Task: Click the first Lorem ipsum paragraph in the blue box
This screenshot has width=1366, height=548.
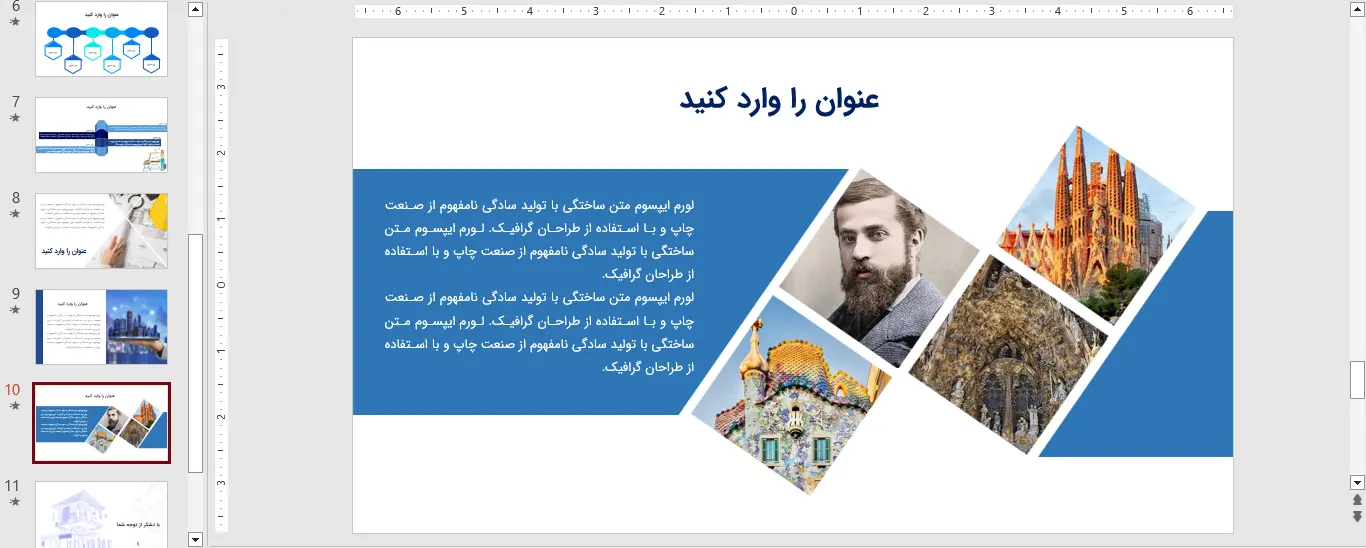Action: coord(539,239)
